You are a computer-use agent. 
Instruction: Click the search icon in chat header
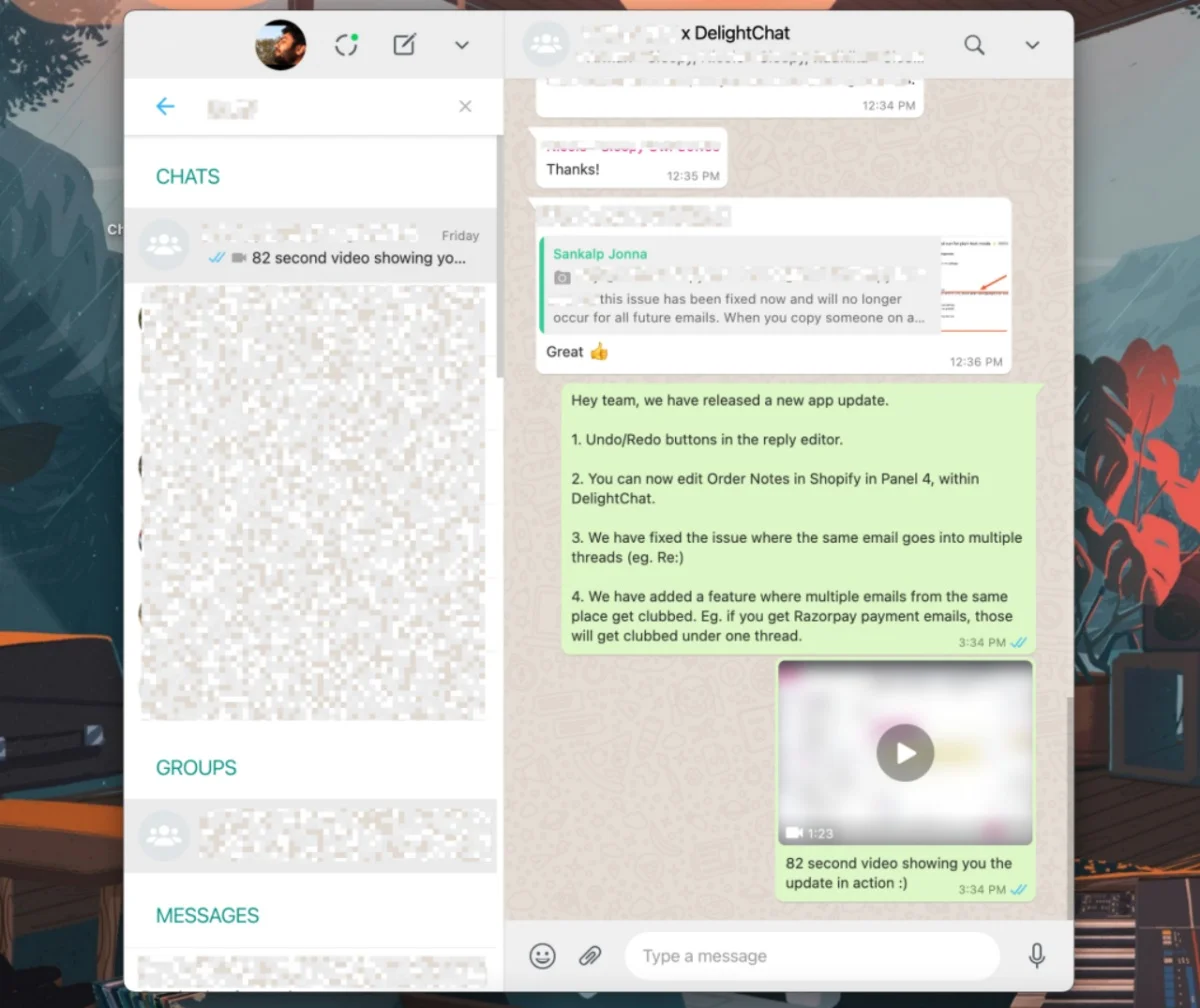click(974, 45)
